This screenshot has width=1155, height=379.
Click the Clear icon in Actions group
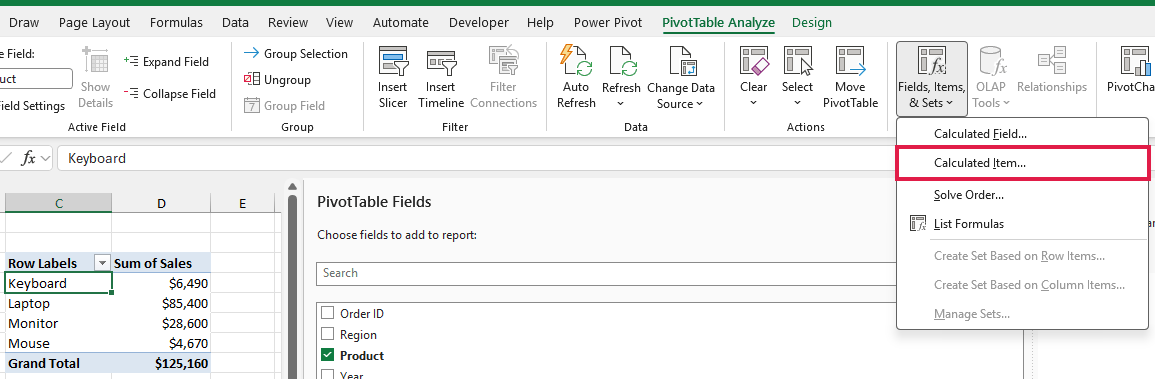click(754, 61)
